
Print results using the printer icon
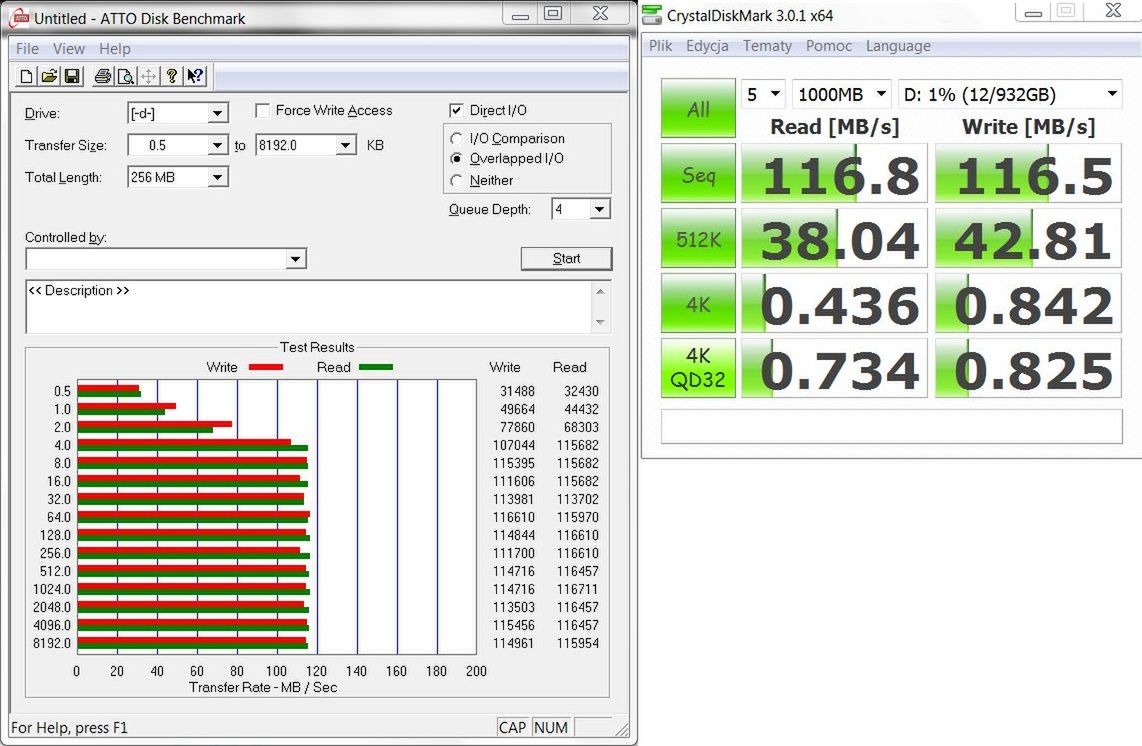click(103, 76)
